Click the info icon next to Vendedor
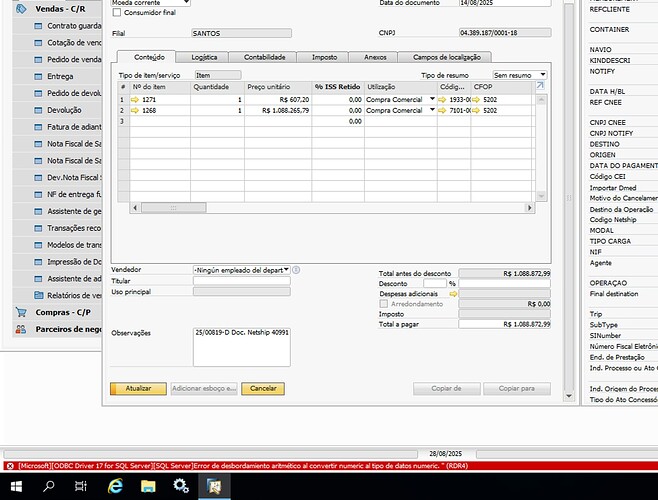This screenshot has width=658, height=500. tap(297, 270)
